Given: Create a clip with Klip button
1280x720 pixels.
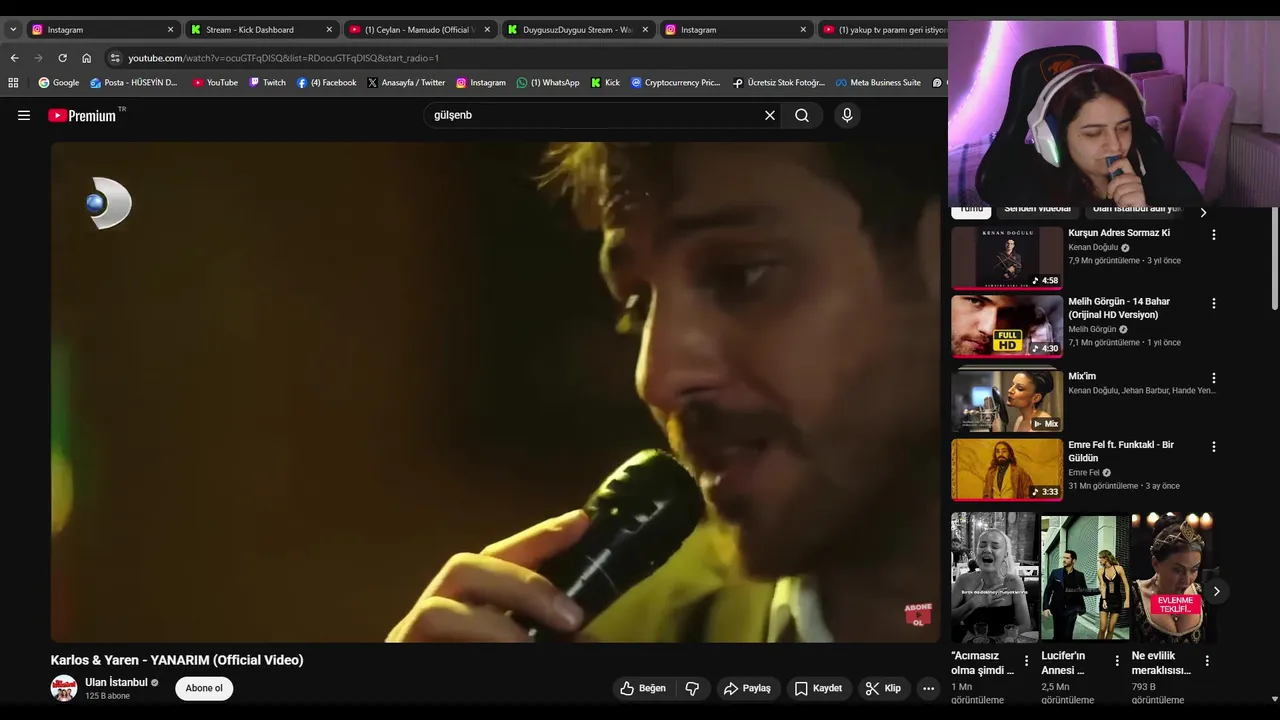Looking at the screenshot, I should (883, 688).
